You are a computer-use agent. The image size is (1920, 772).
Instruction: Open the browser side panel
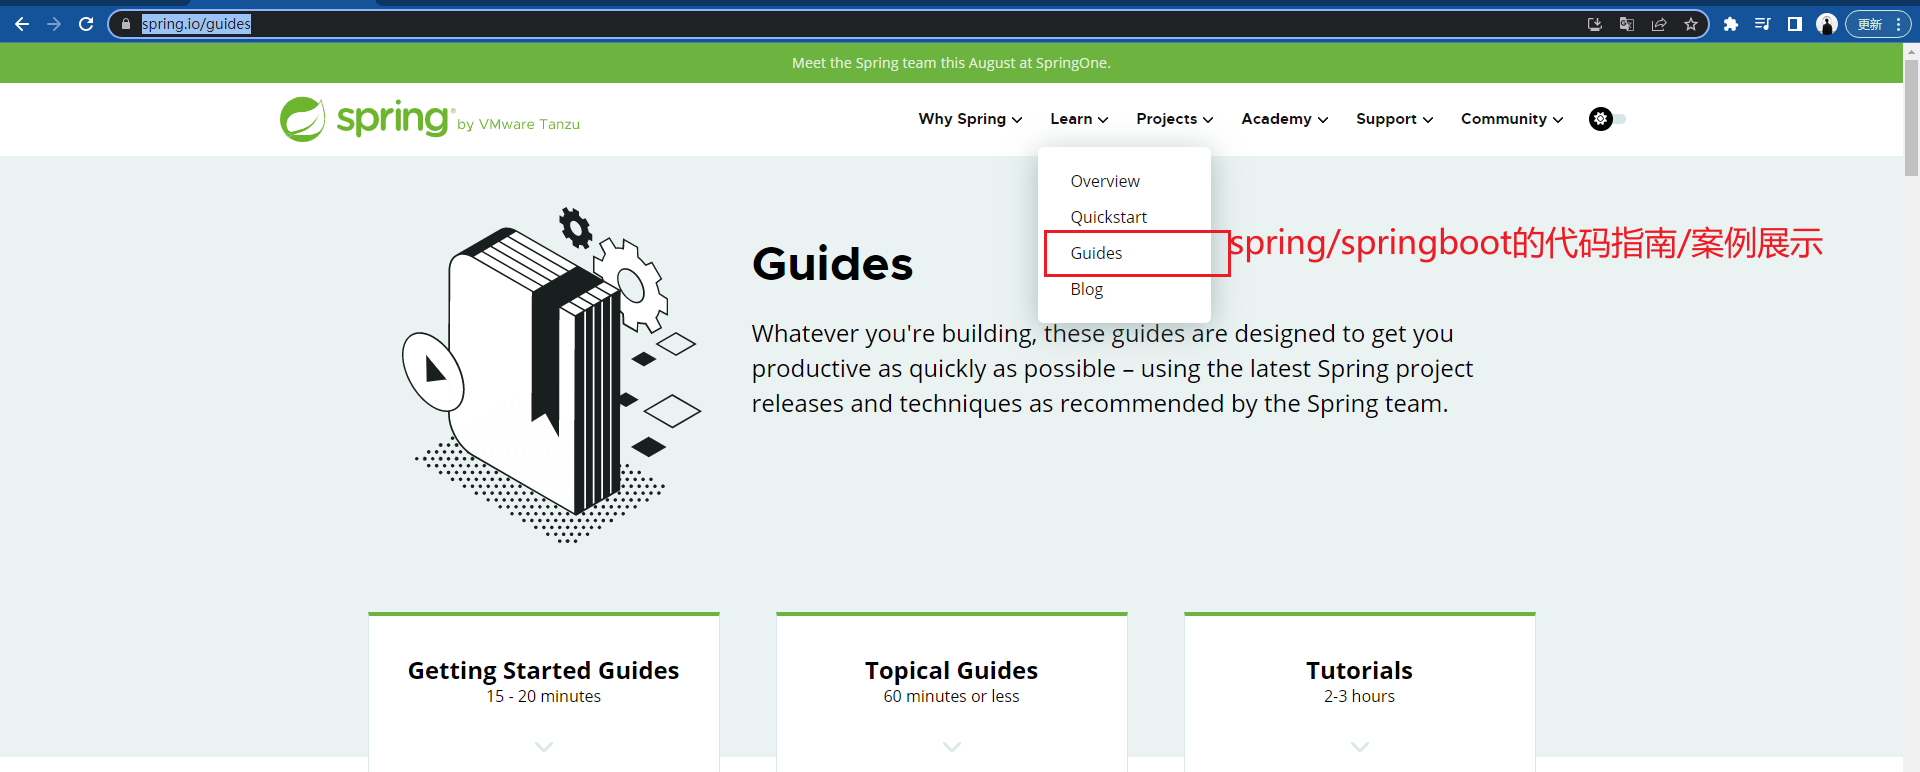(1795, 24)
